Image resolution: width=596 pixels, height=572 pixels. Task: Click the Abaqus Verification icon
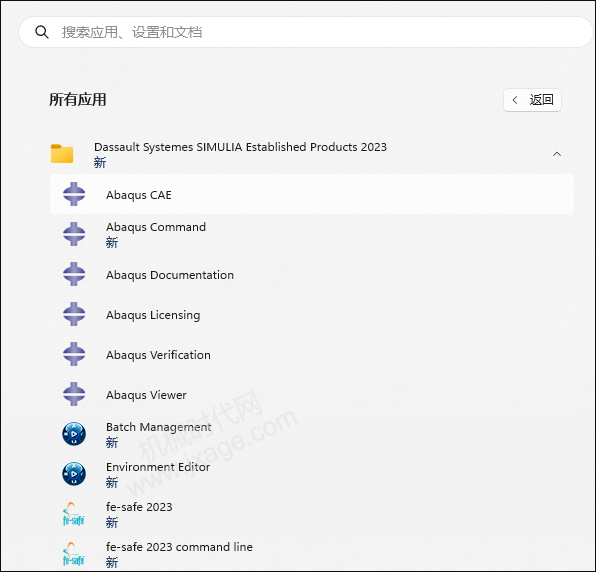[74, 354]
